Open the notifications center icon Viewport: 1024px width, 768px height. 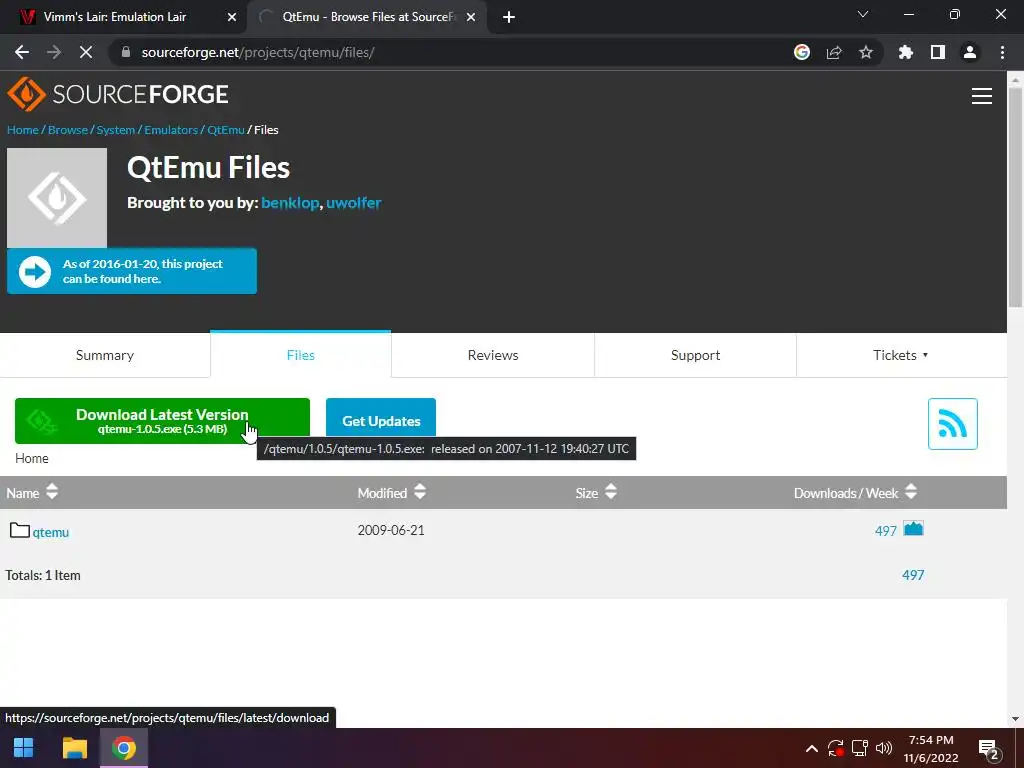989,749
